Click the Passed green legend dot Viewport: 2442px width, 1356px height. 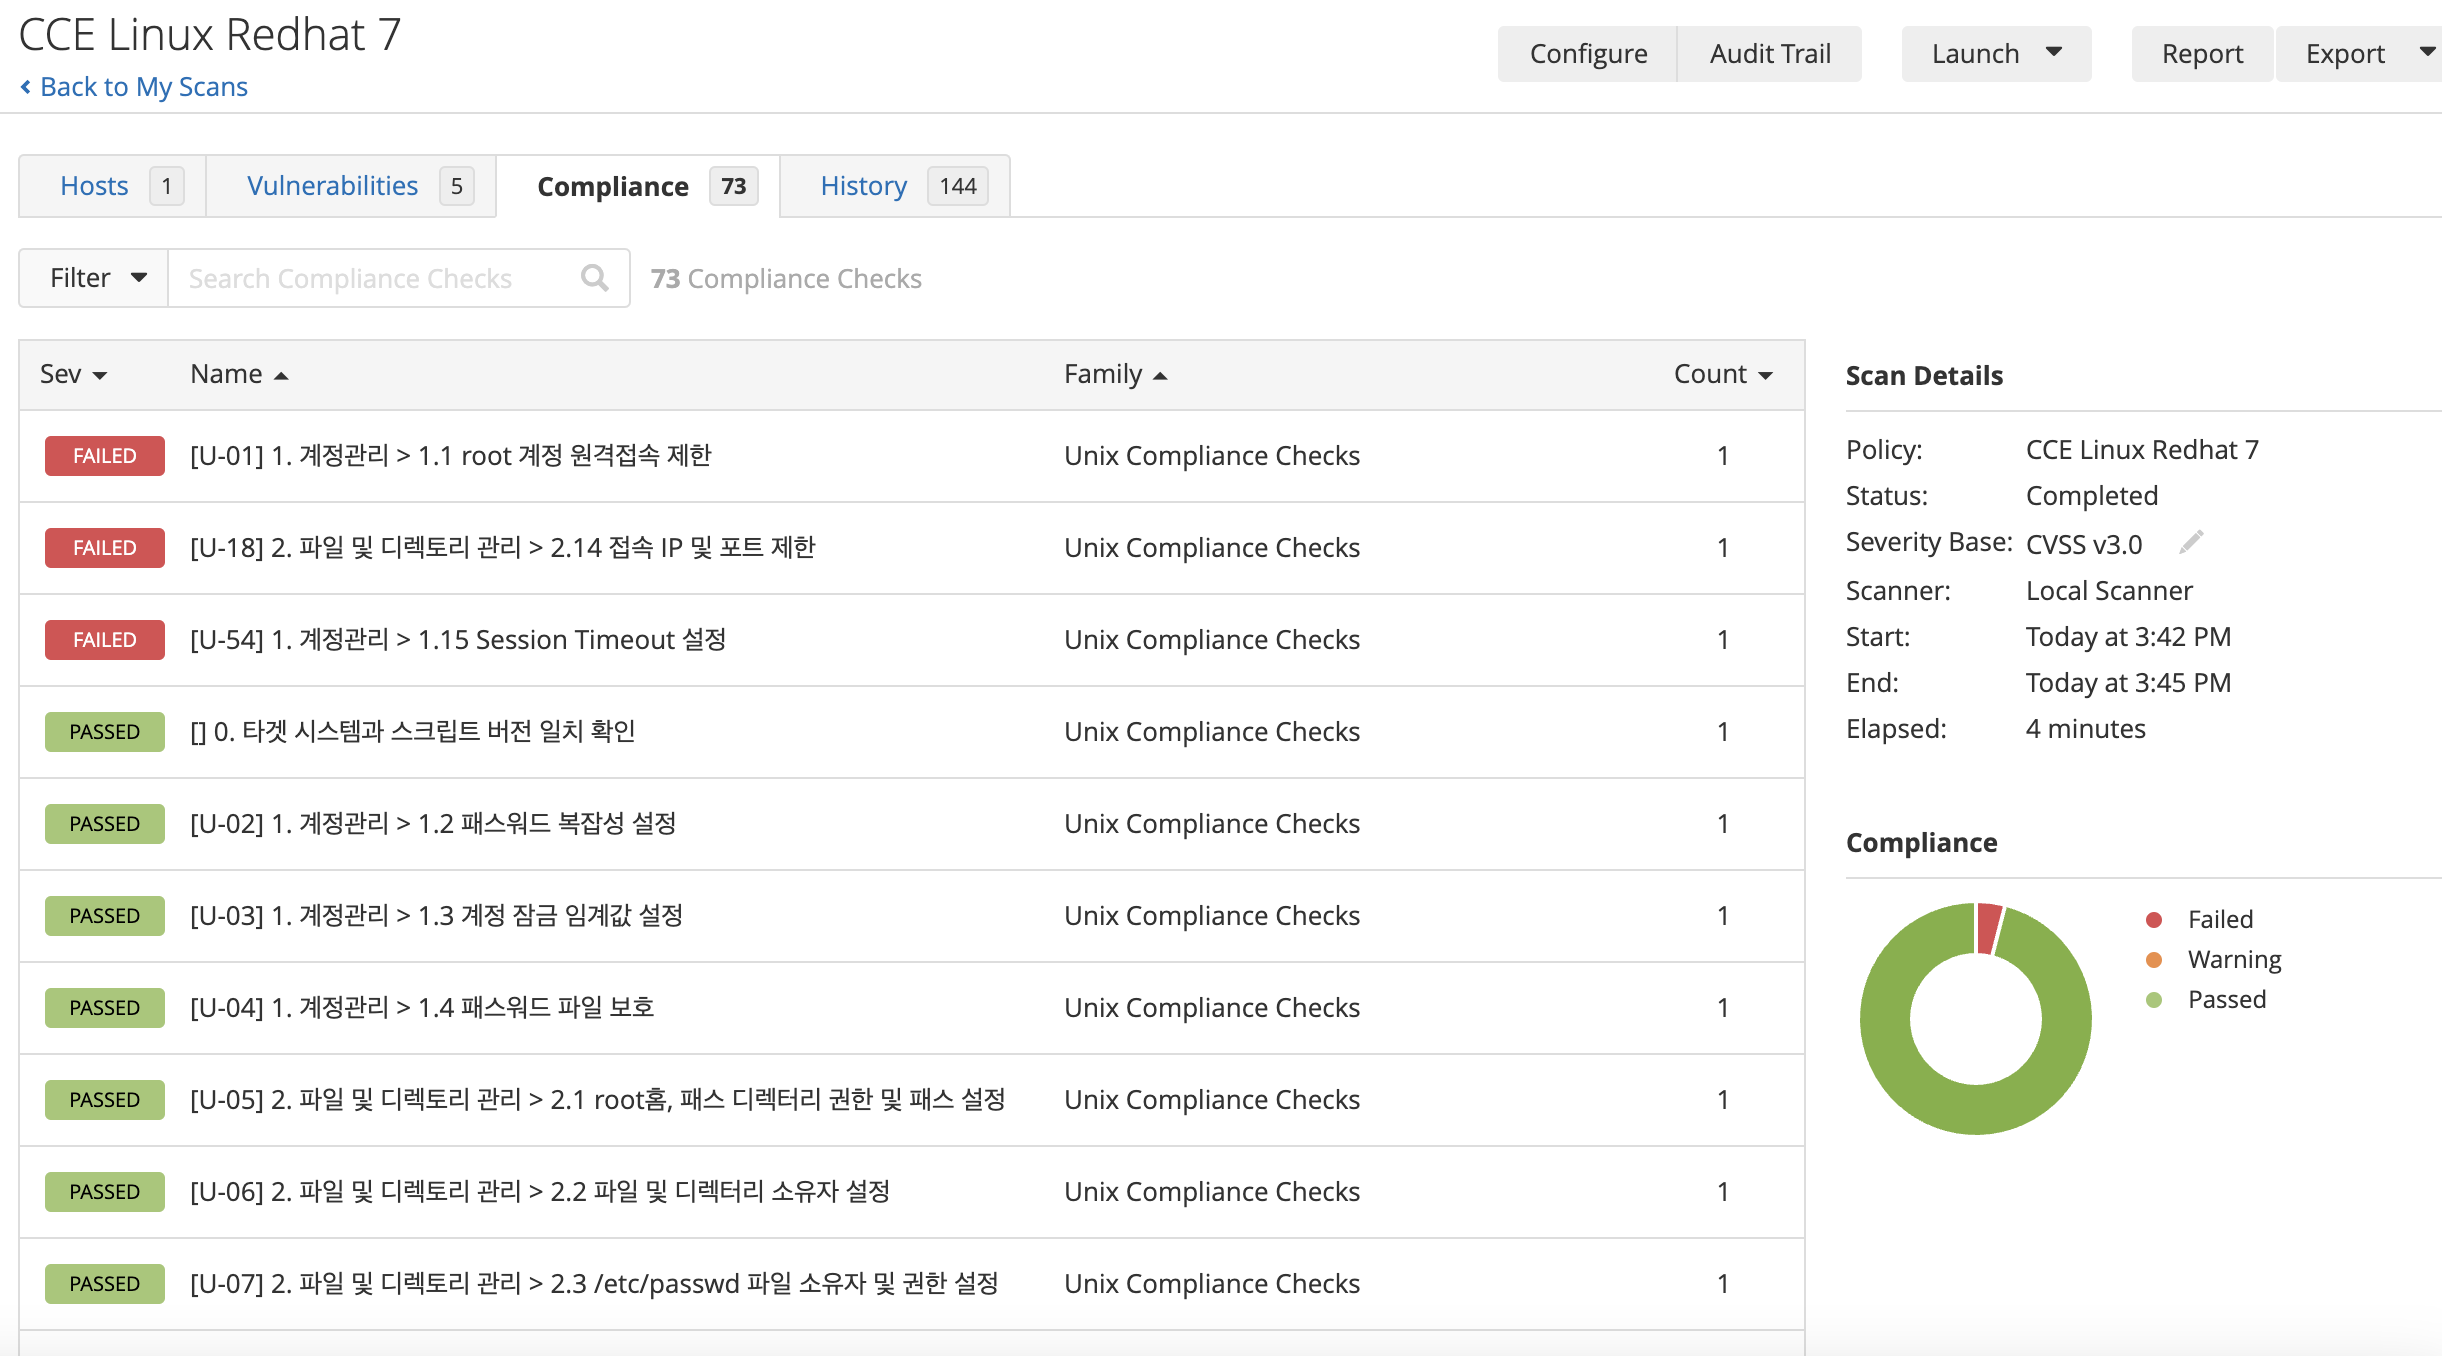(2154, 1000)
